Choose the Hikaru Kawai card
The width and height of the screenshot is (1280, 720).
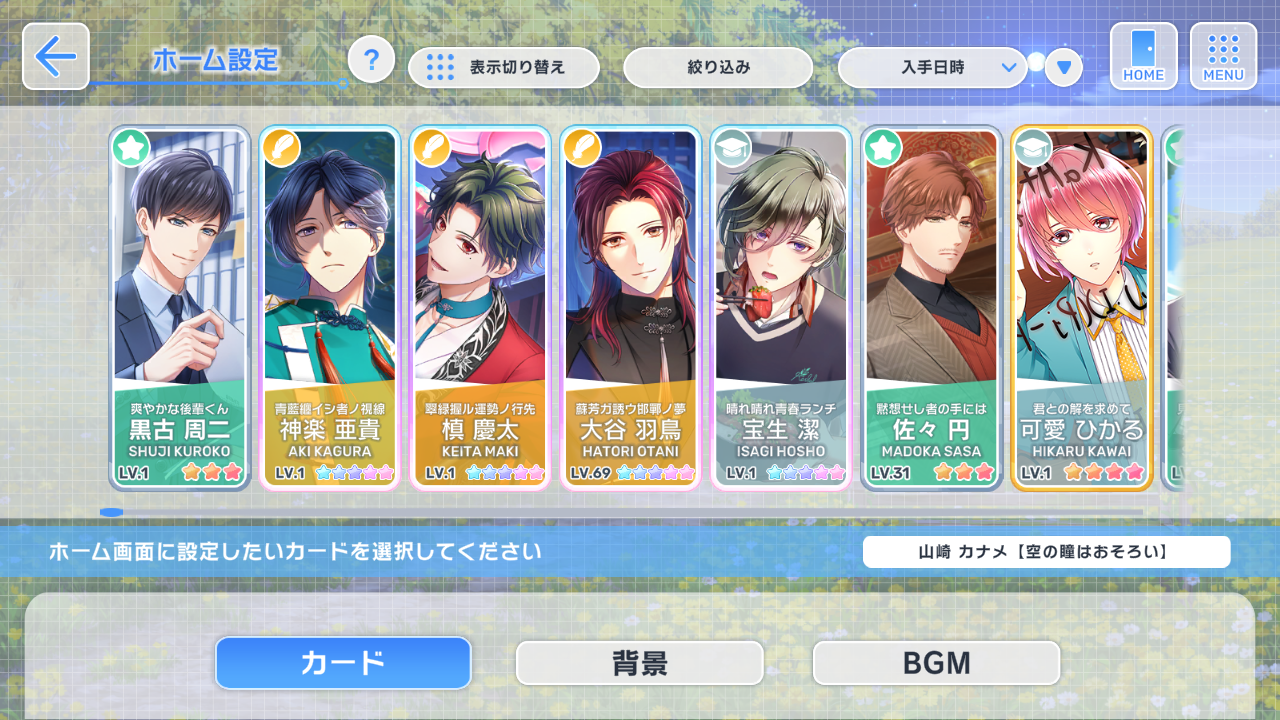click(x=1082, y=308)
